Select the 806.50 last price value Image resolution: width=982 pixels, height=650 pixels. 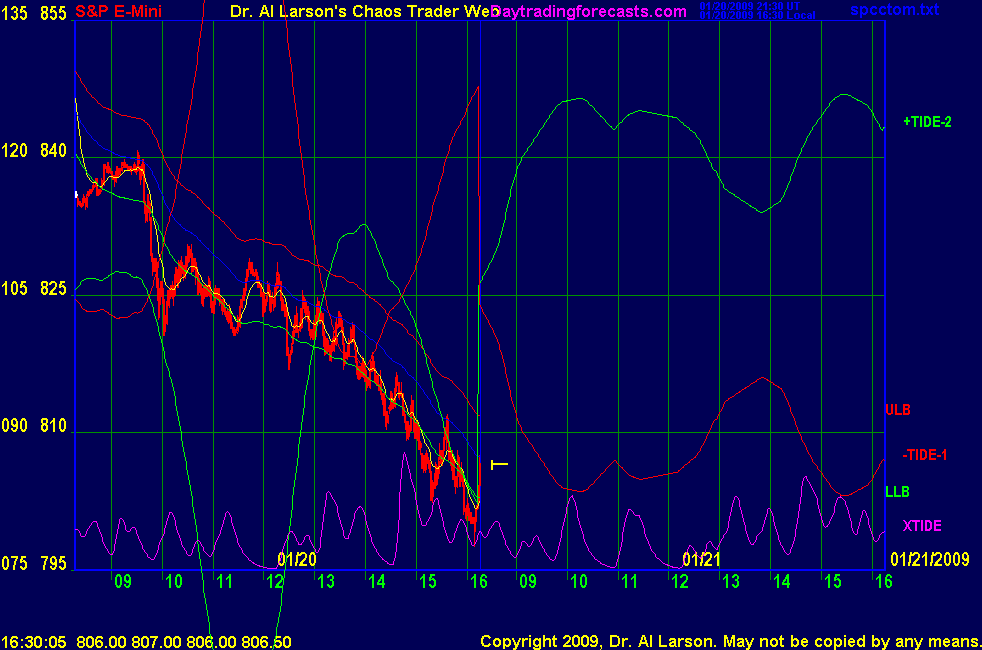pyautogui.click(x=266, y=642)
